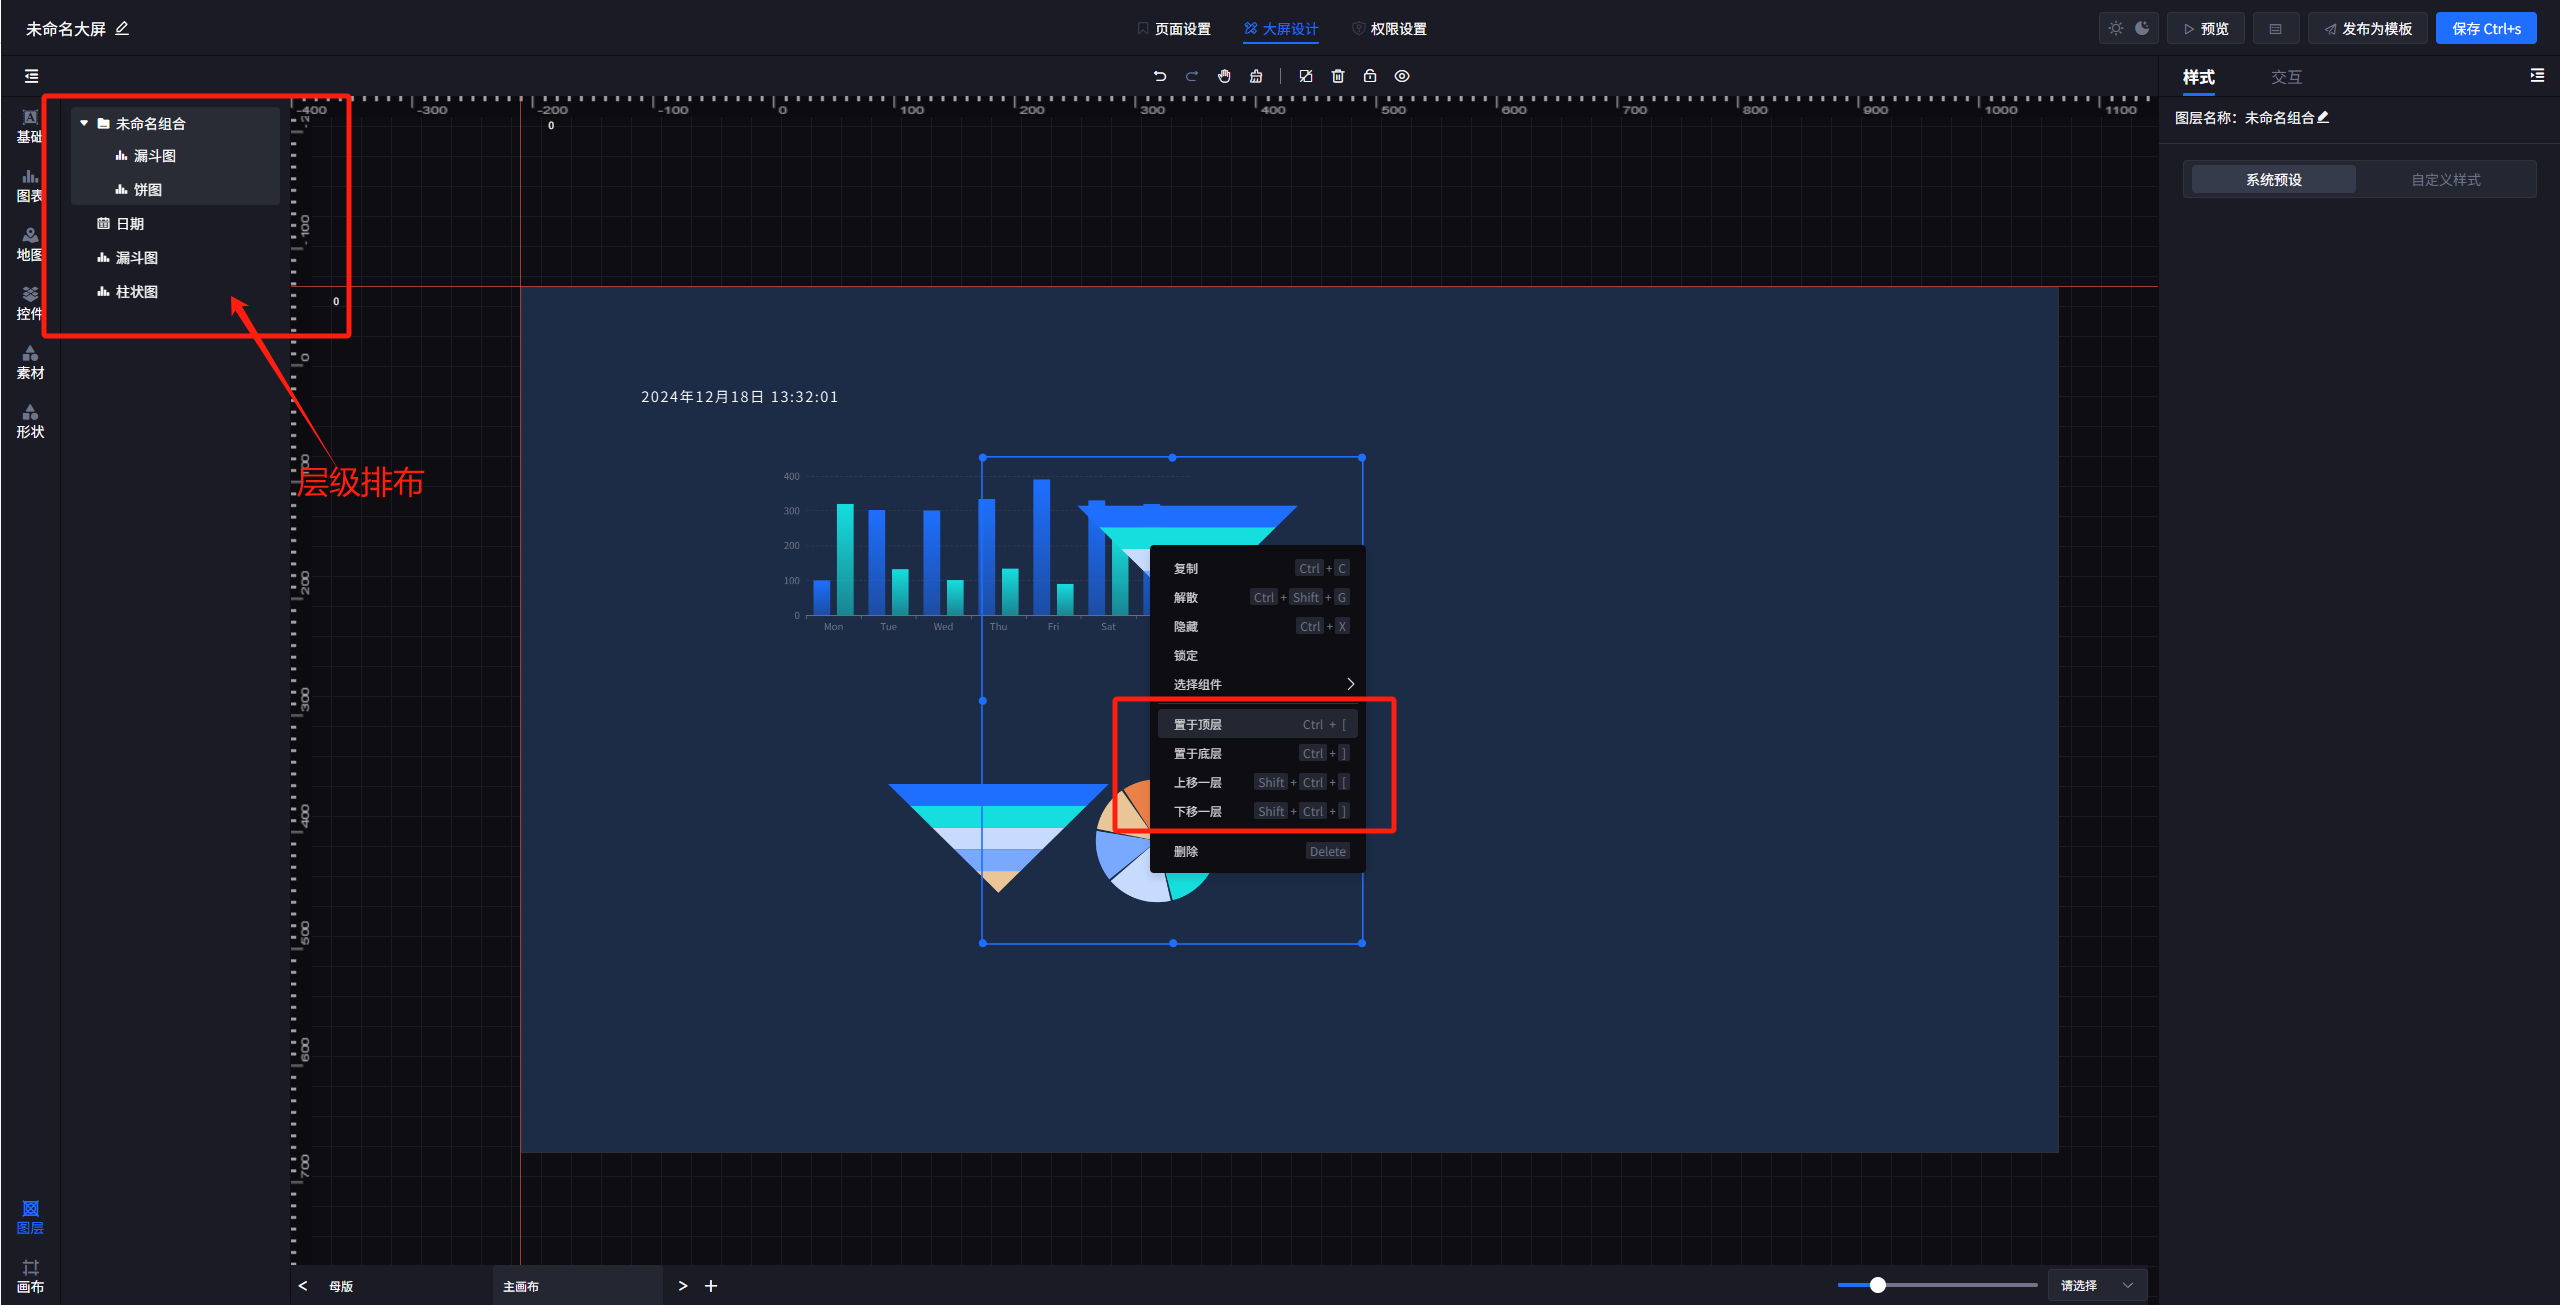Collapse the 未命名组合 group in the layer tree
Viewport: 2560px width, 1305px height.
click(x=84, y=123)
